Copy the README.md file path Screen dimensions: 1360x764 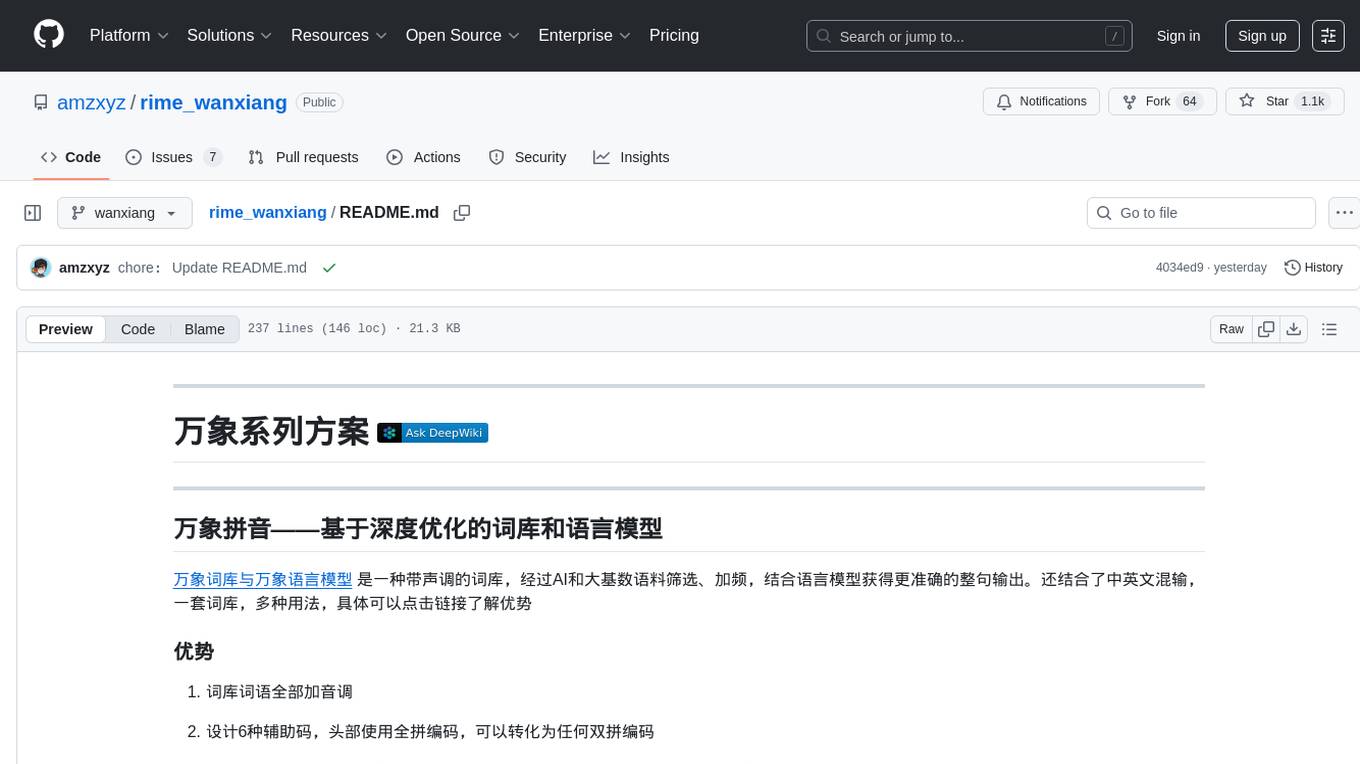pyautogui.click(x=461, y=213)
